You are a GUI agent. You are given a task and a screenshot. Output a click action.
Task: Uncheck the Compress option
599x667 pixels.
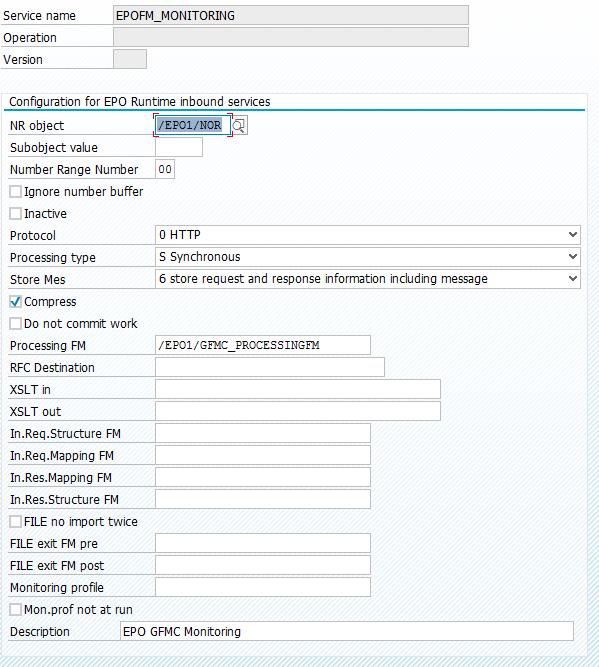click(16, 302)
